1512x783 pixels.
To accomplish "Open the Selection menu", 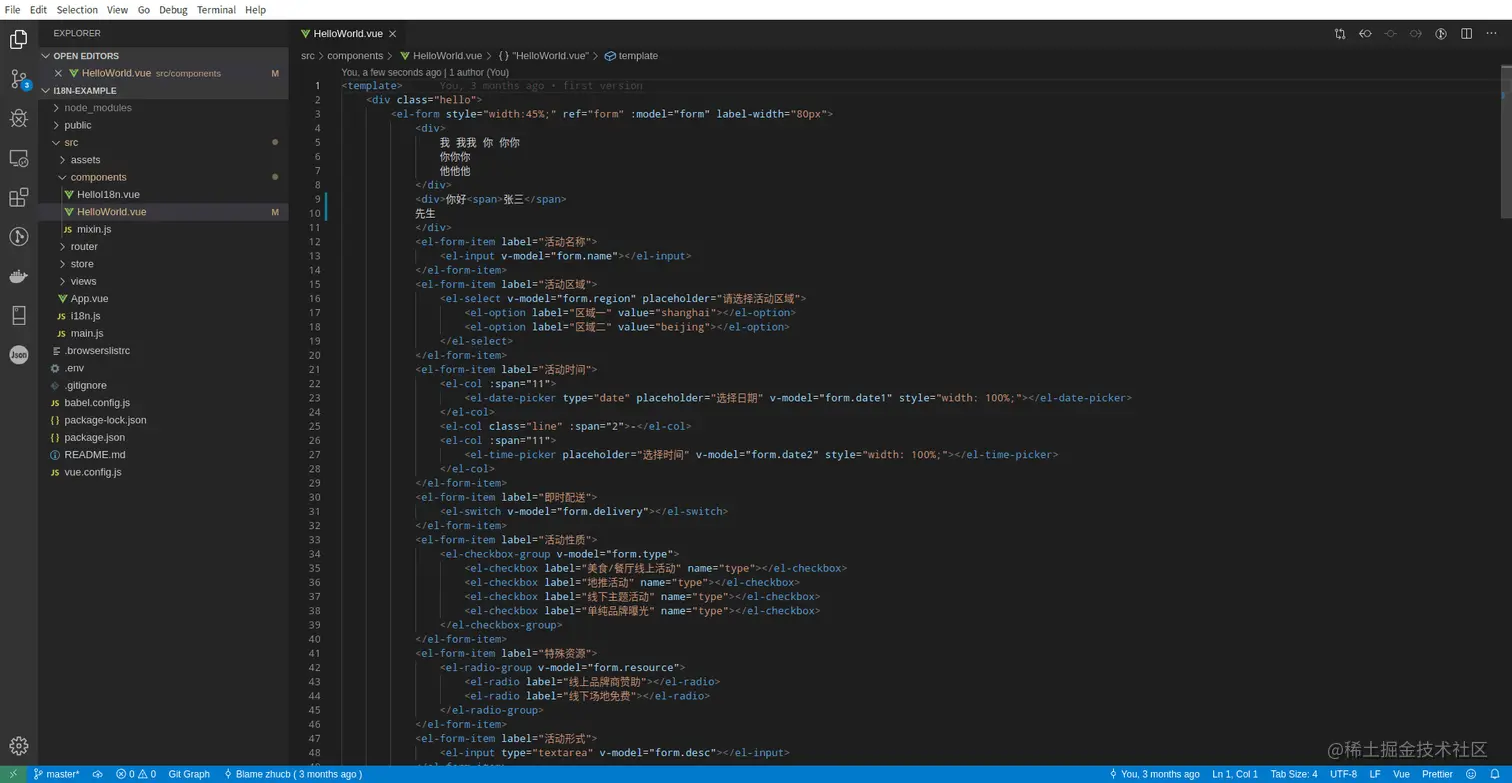I will (77, 10).
